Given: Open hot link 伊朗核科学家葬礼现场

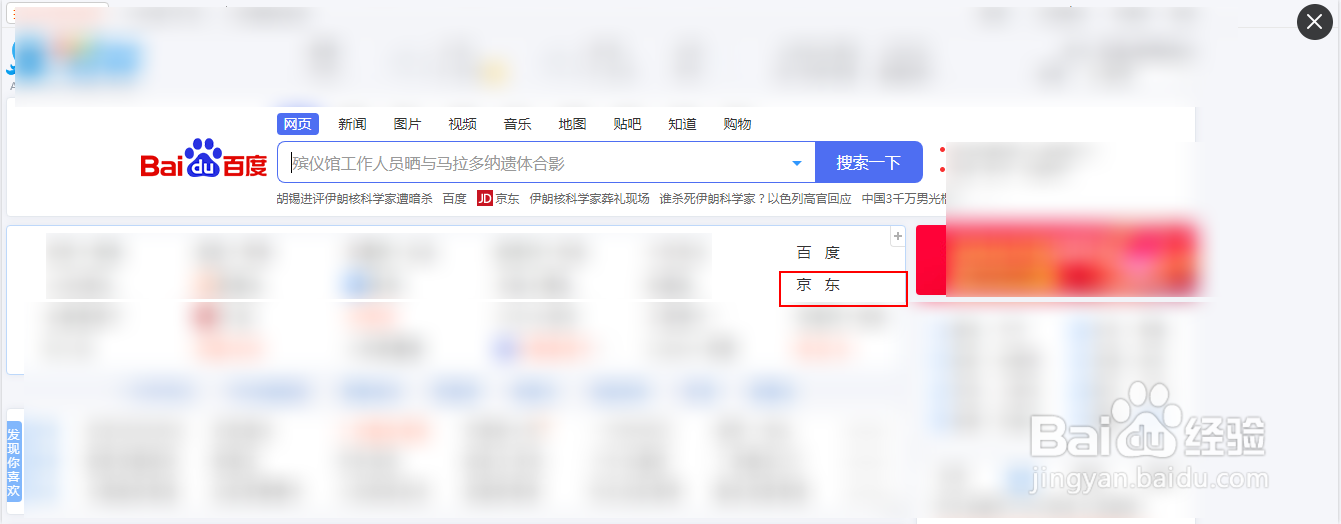Looking at the screenshot, I should 589,198.
